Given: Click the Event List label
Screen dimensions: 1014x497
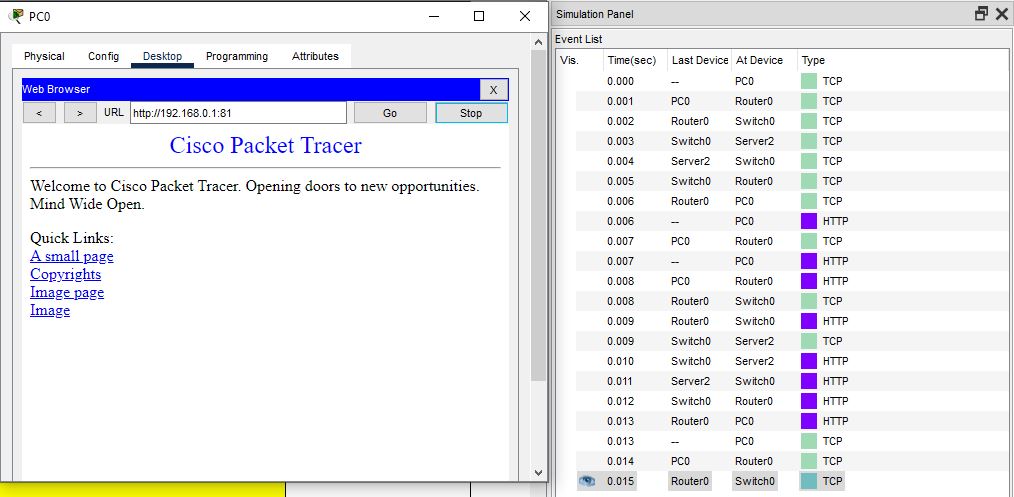Looking at the screenshot, I should pyautogui.click(x=579, y=39).
